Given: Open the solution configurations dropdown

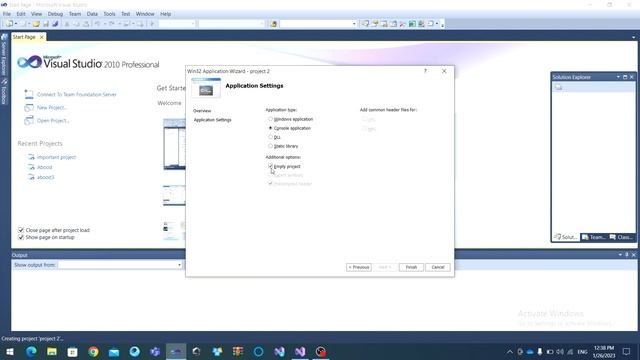Looking at the screenshot, I should point(193,24).
